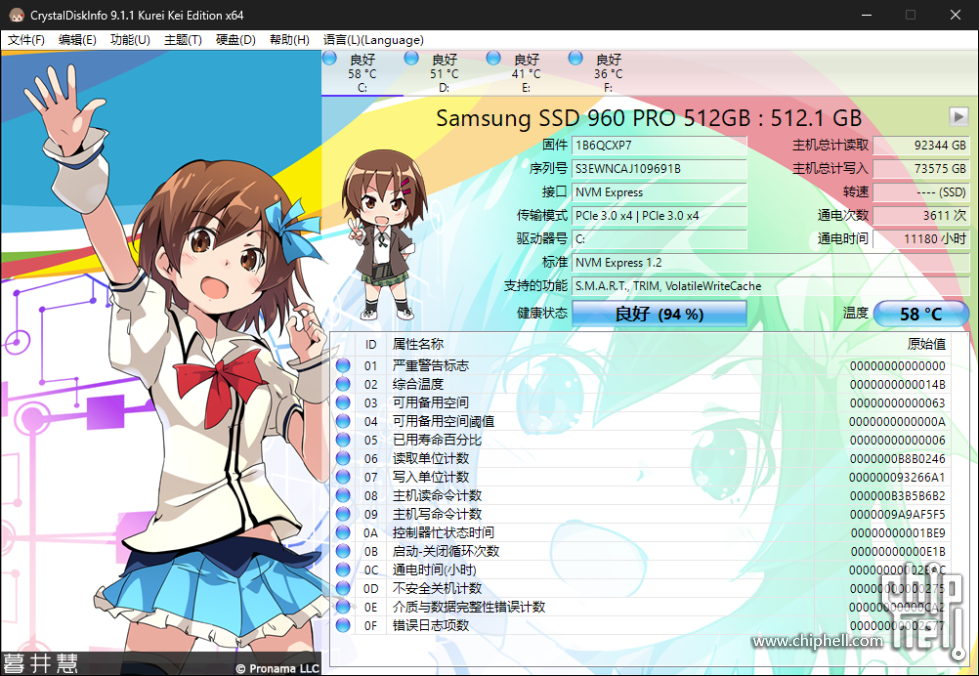Click status orb for 08 主机读命令计数
979x676 pixels.
pyautogui.click(x=343, y=495)
